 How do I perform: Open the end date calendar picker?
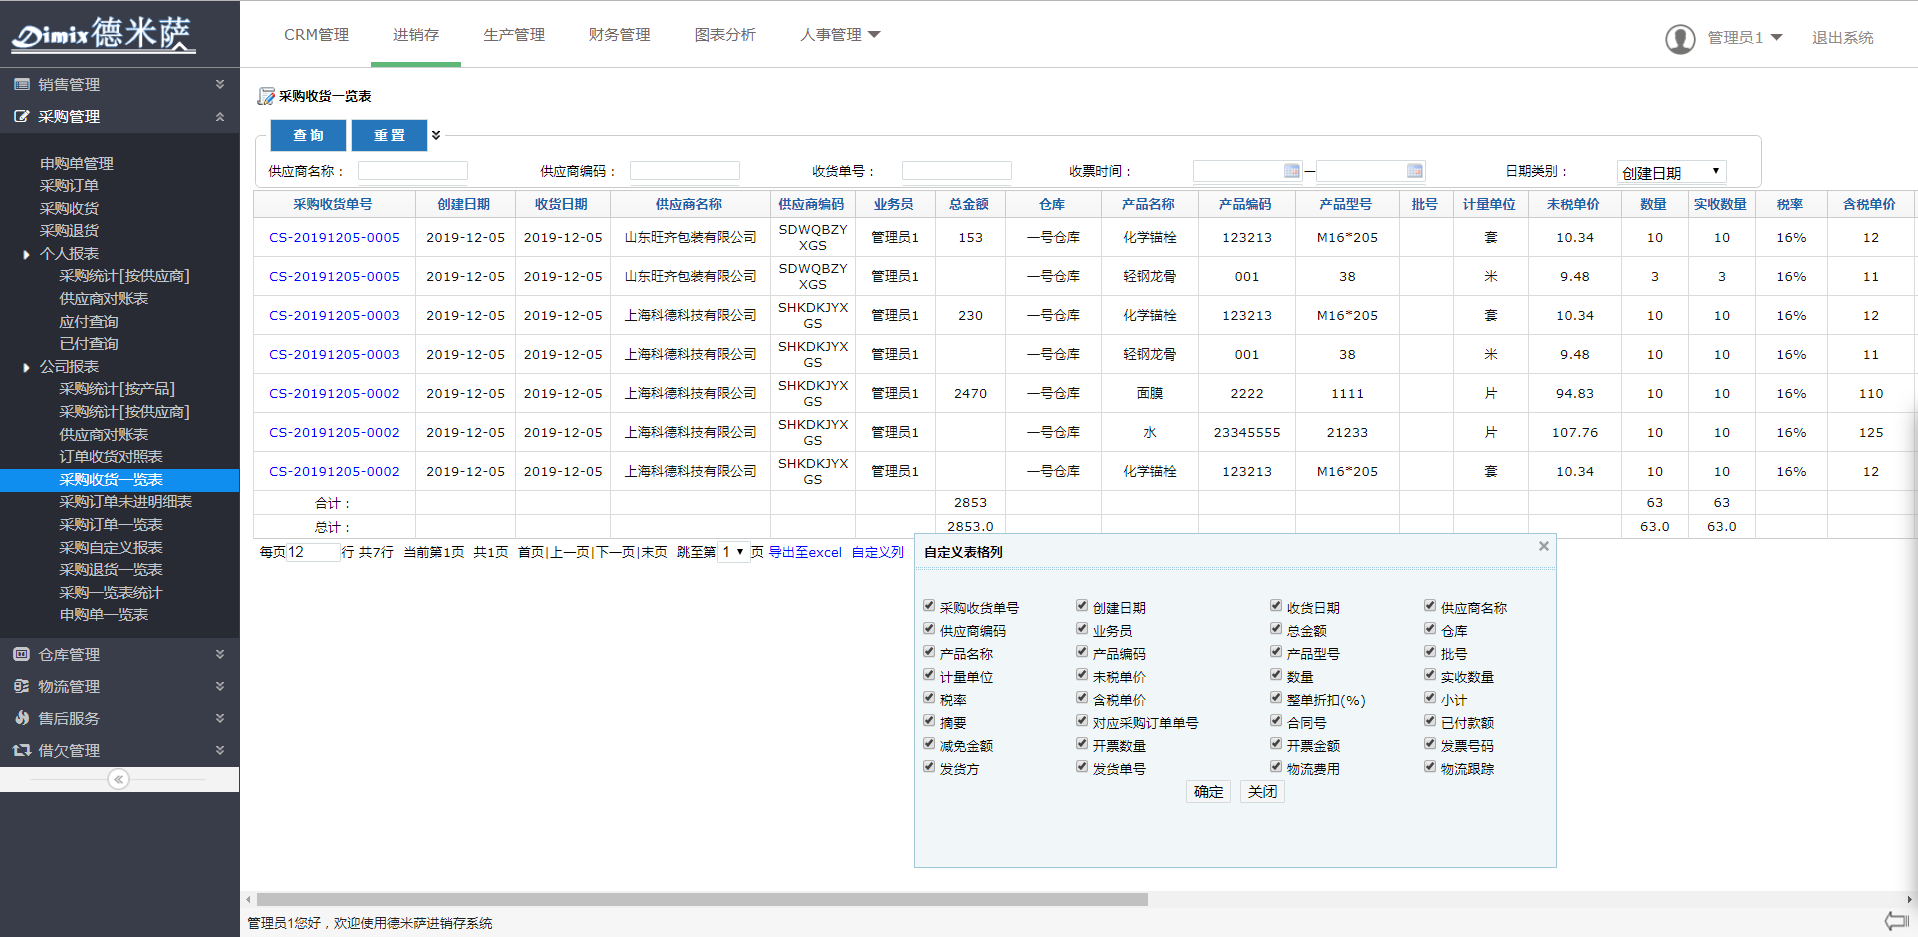coord(1415,171)
